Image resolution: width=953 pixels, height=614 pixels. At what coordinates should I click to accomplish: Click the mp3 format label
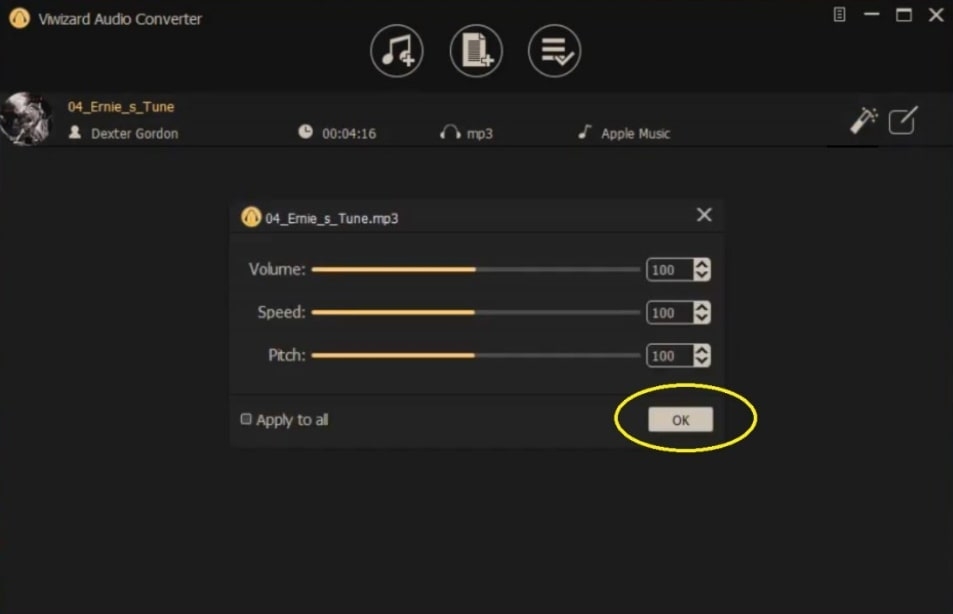tap(480, 134)
